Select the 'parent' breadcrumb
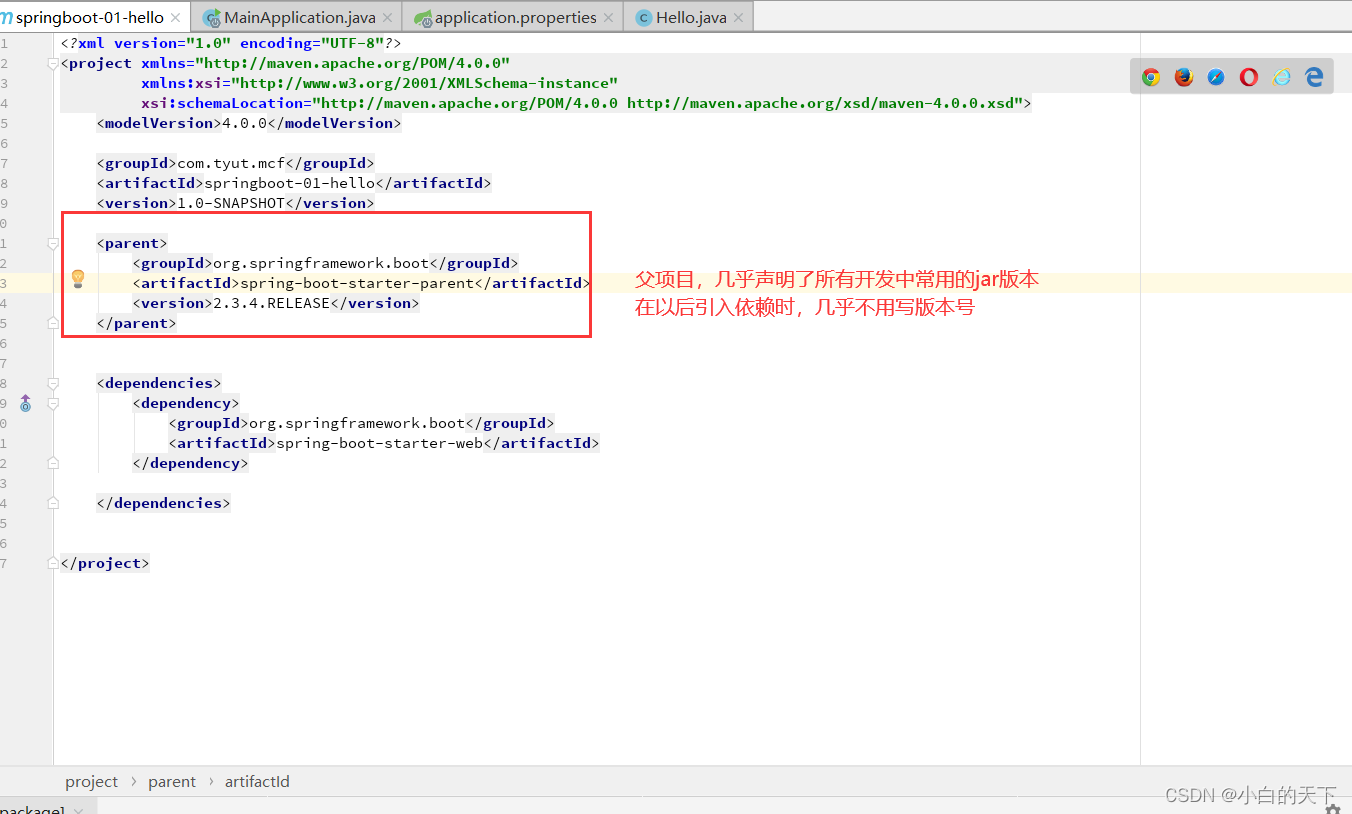The width and height of the screenshot is (1352, 814). click(x=172, y=782)
